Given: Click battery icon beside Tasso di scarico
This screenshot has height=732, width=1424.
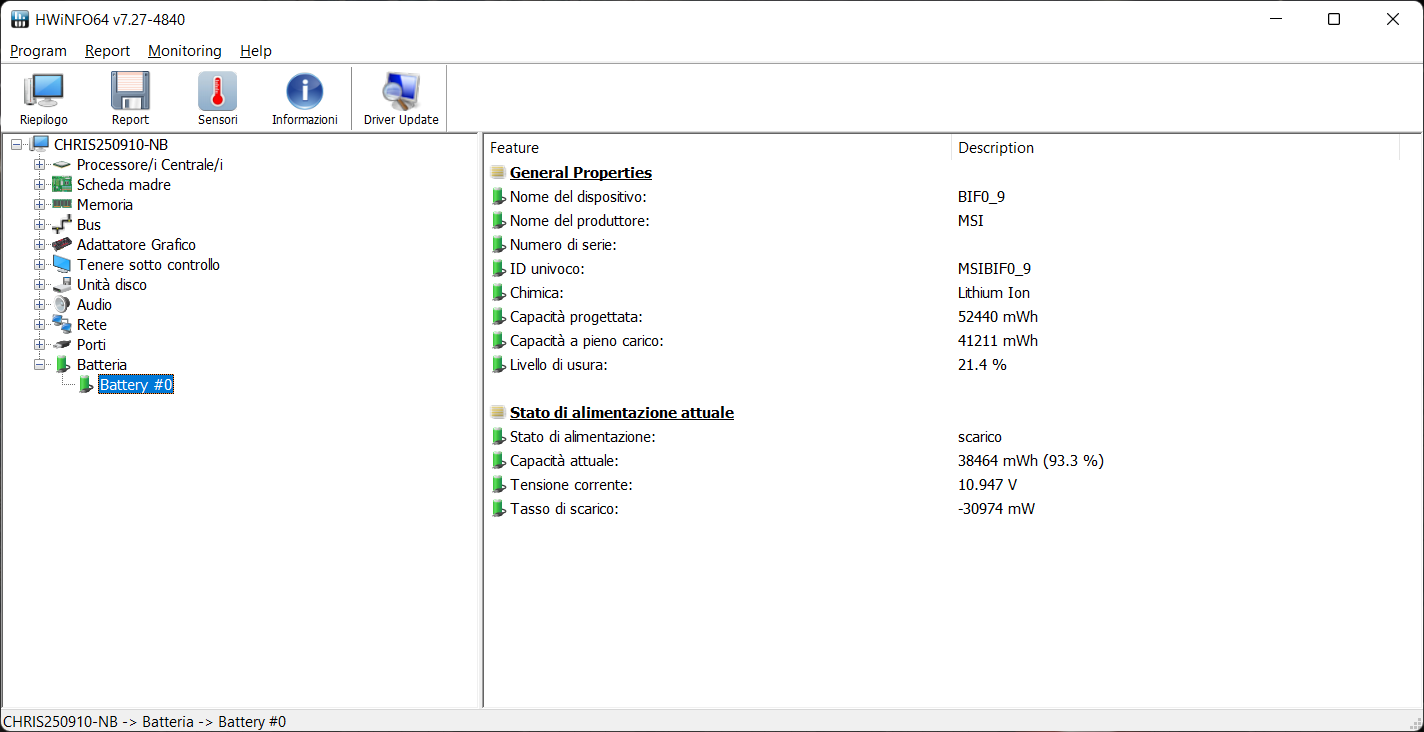Looking at the screenshot, I should (498, 509).
